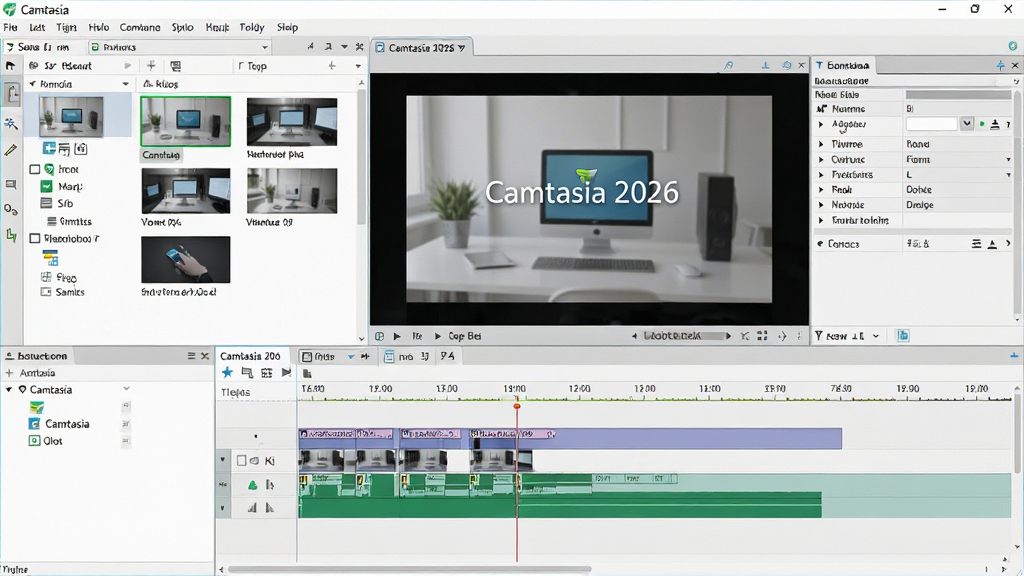Click the white input field in properties panel

pyautogui.click(x=931, y=123)
